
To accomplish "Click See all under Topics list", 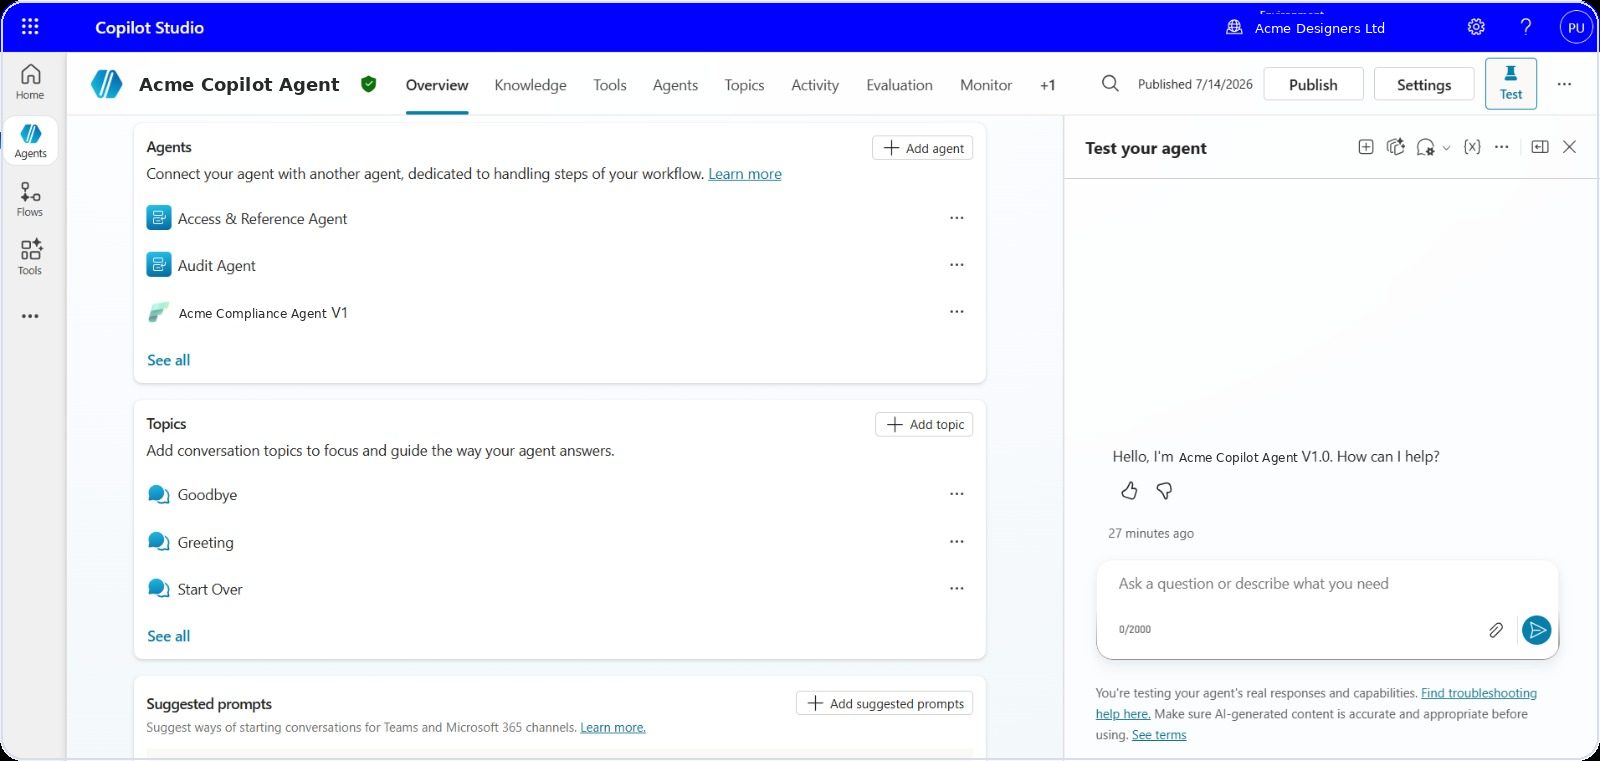I will point(168,636).
